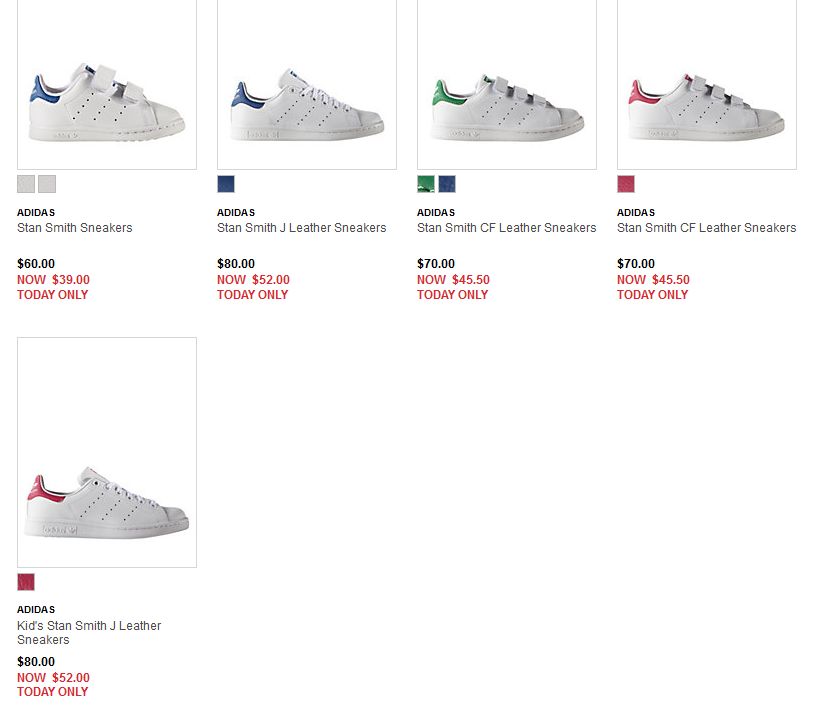Choose blue swatch next to the green swatch
Image resolution: width=826 pixels, height=708 pixels.
(x=447, y=184)
